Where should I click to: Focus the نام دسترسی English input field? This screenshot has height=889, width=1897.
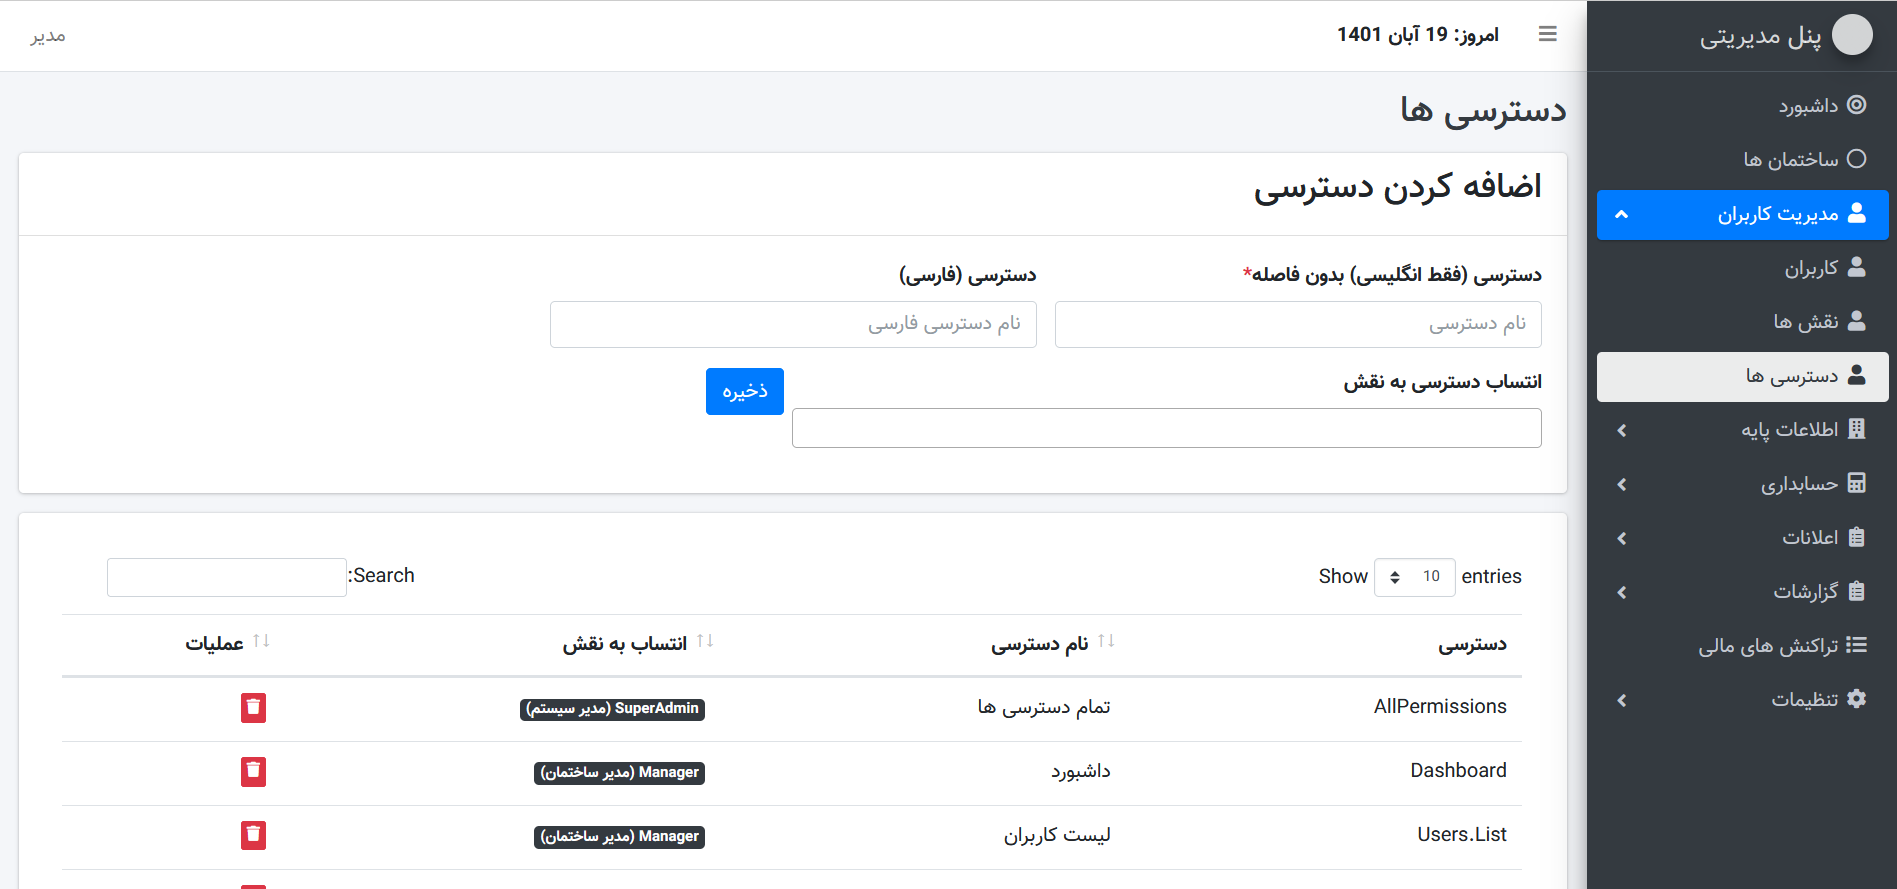(x=1298, y=324)
